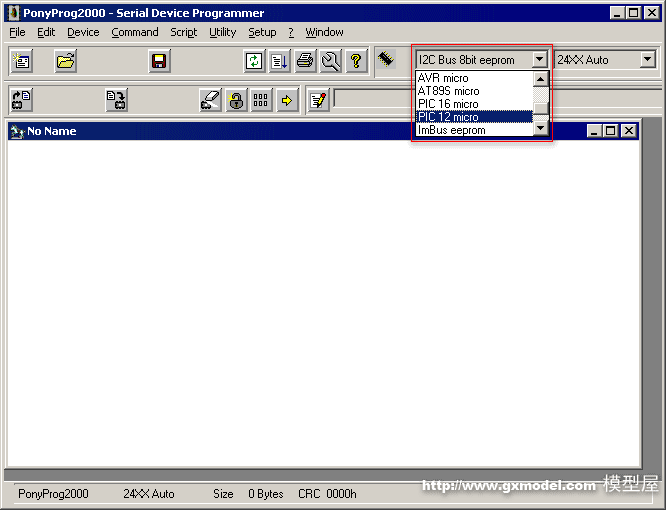Open a device file with folder icon

click(x=65, y=61)
